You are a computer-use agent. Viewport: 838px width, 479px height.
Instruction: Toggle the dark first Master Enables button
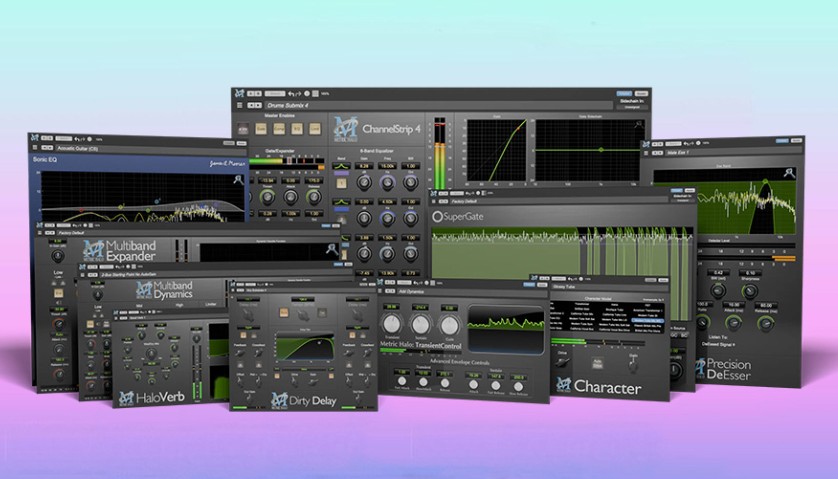pos(243,129)
